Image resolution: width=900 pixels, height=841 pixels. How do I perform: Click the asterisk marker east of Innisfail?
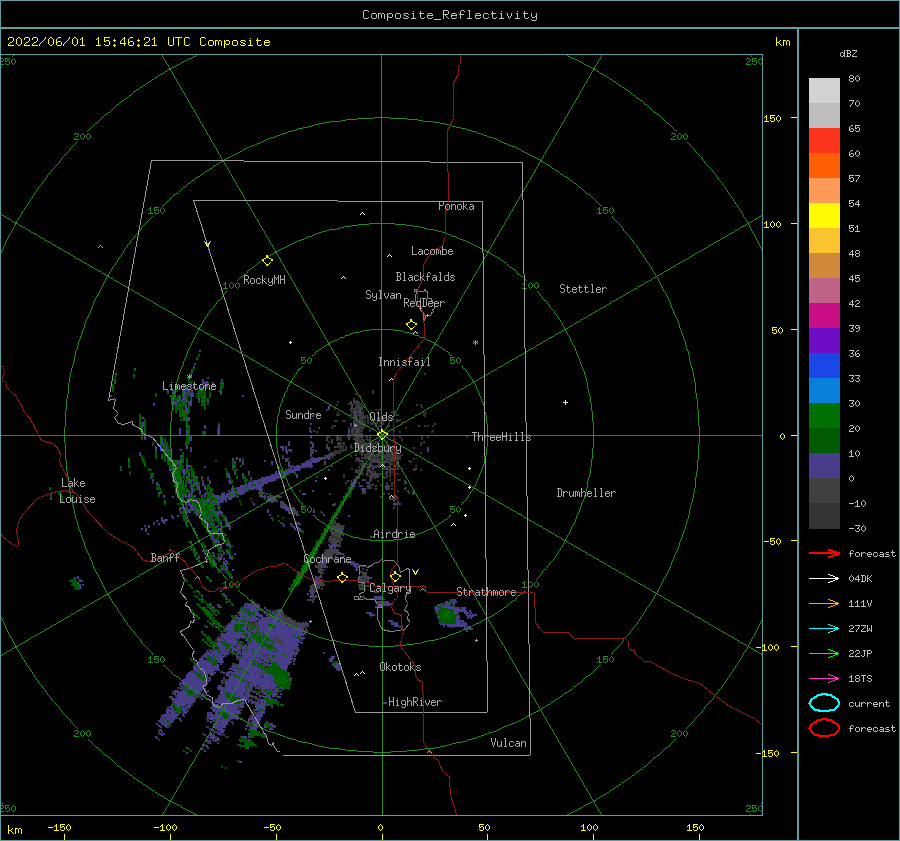(475, 343)
